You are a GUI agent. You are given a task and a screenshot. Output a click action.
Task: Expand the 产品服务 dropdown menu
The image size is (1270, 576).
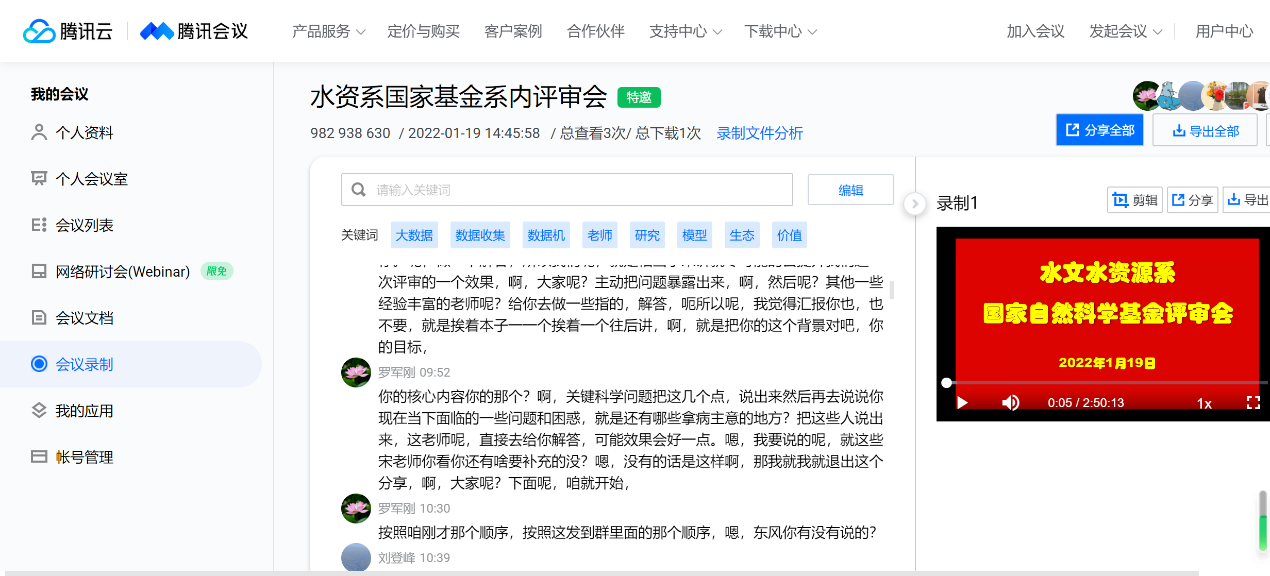(x=328, y=31)
